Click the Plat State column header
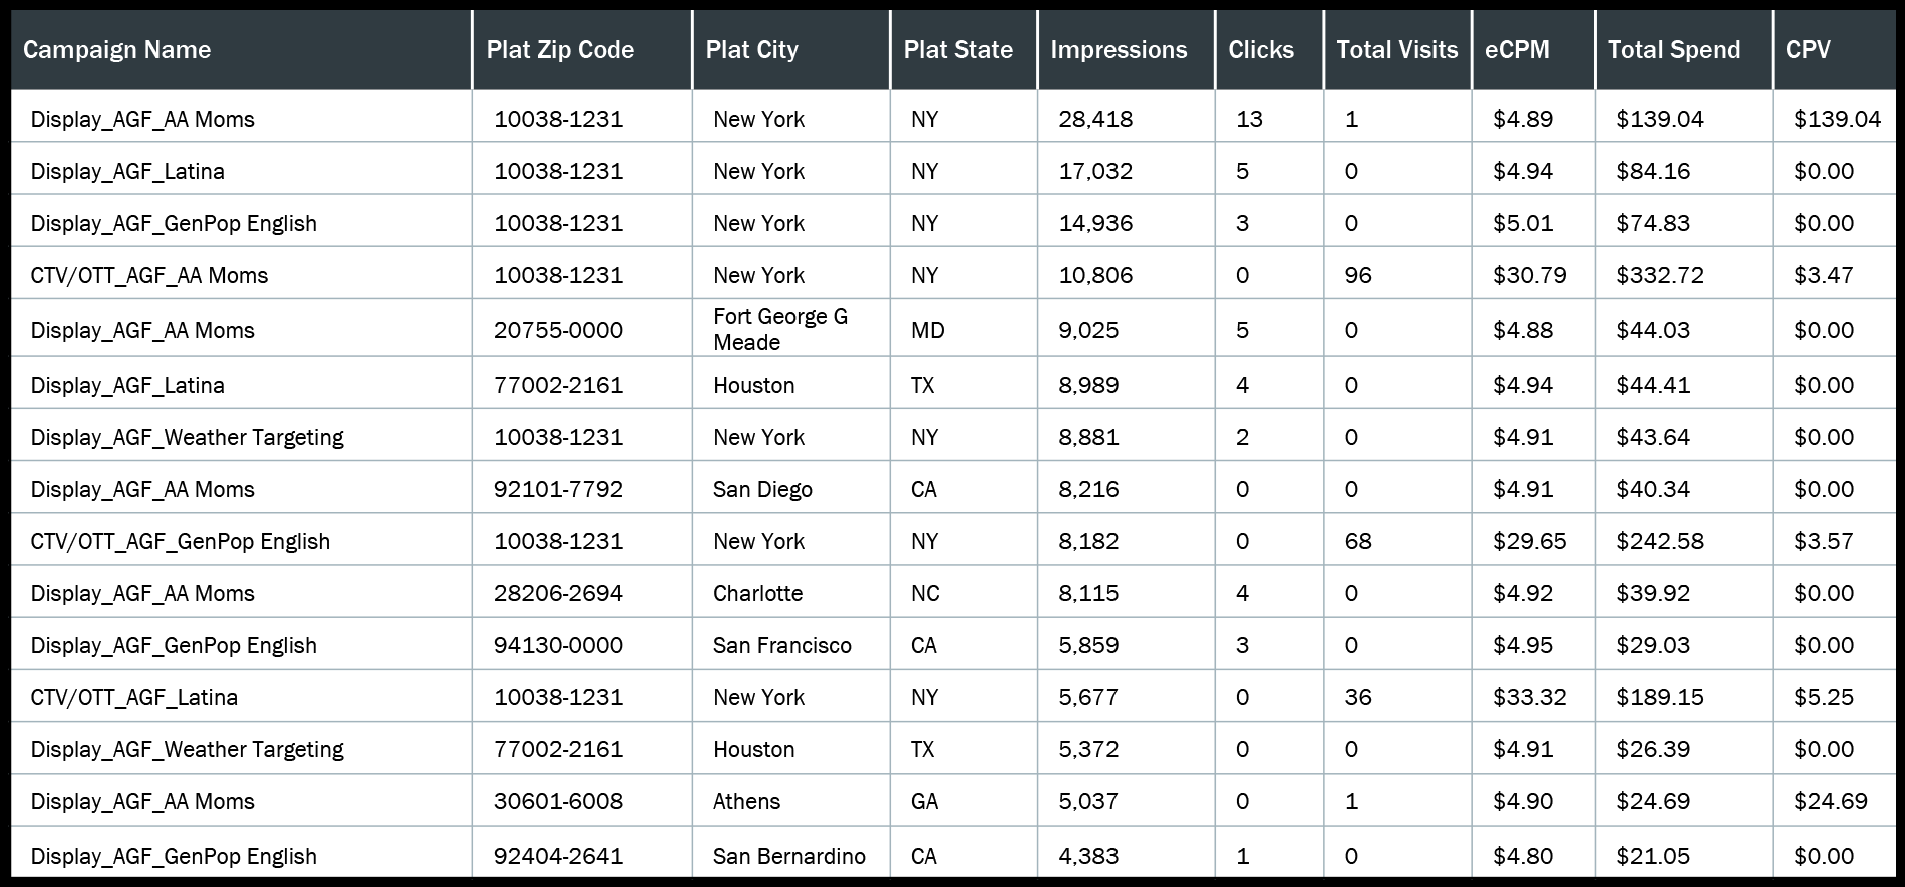This screenshot has height=887, width=1905. (958, 50)
